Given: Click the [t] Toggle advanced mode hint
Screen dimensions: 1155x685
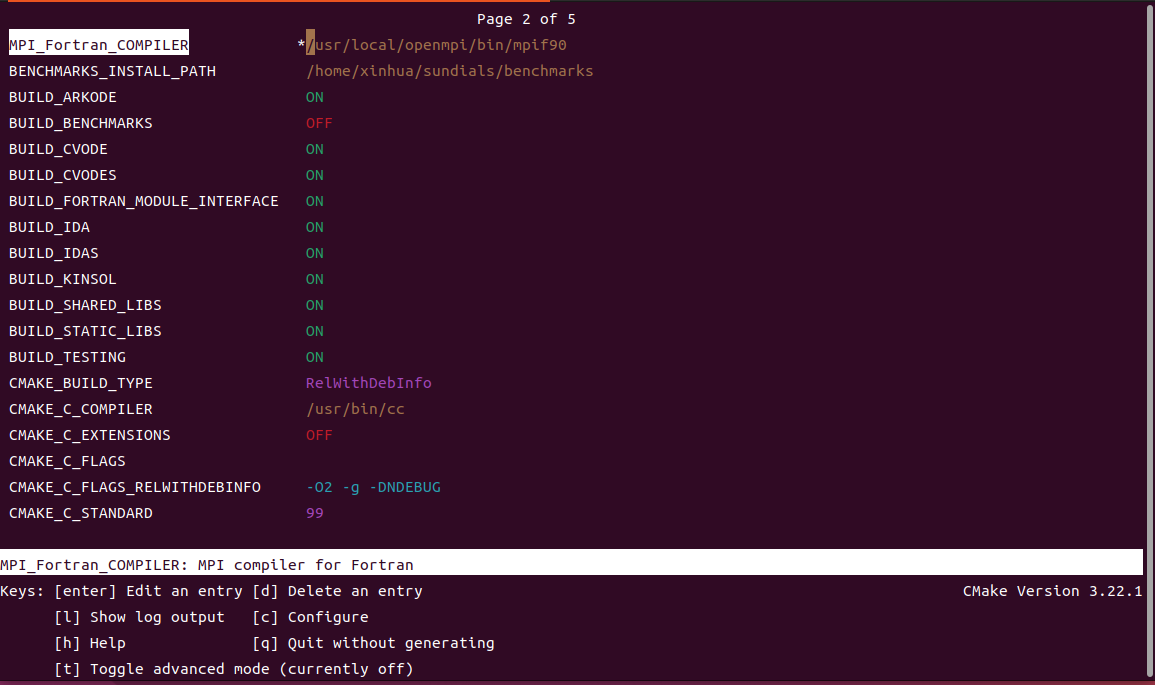Looking at the screenshot, I should point(234,670).
